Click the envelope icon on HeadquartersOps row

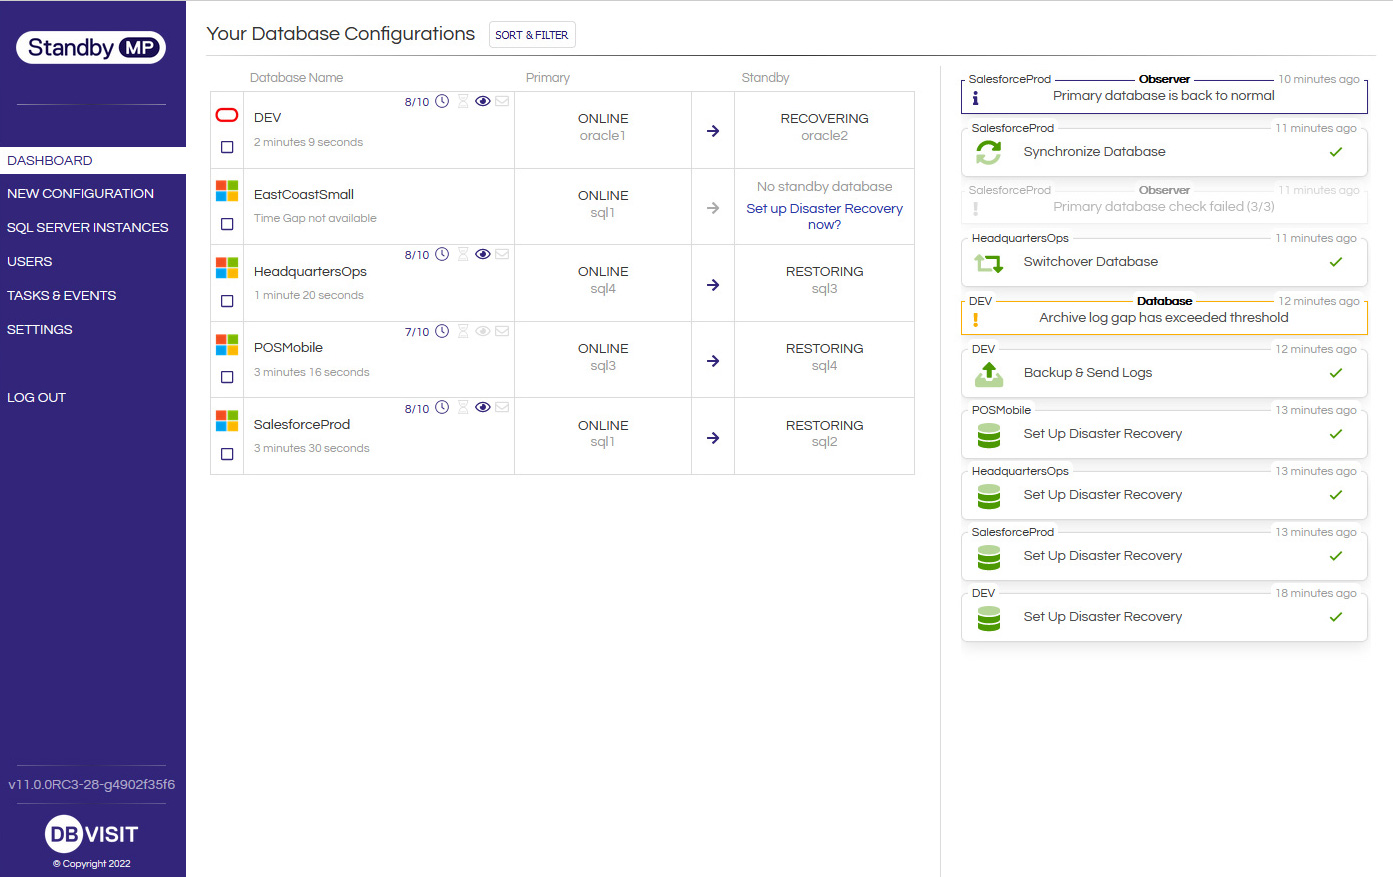[502, 254]
